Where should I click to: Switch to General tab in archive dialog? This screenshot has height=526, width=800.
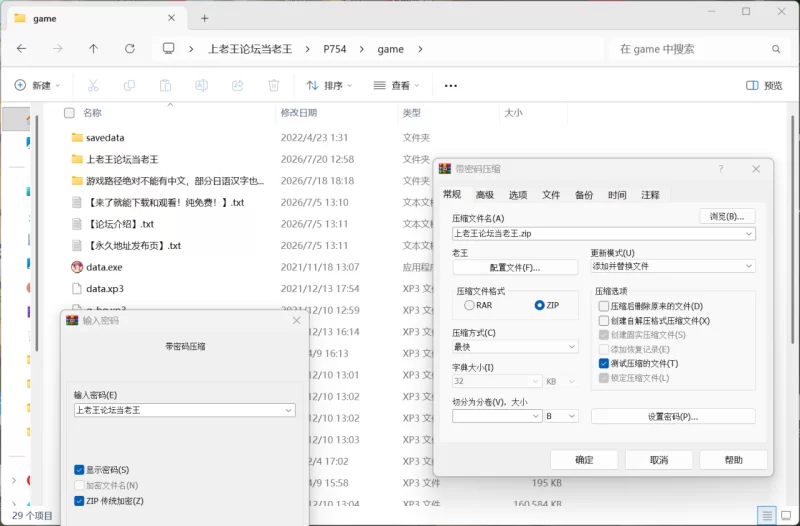452,194
